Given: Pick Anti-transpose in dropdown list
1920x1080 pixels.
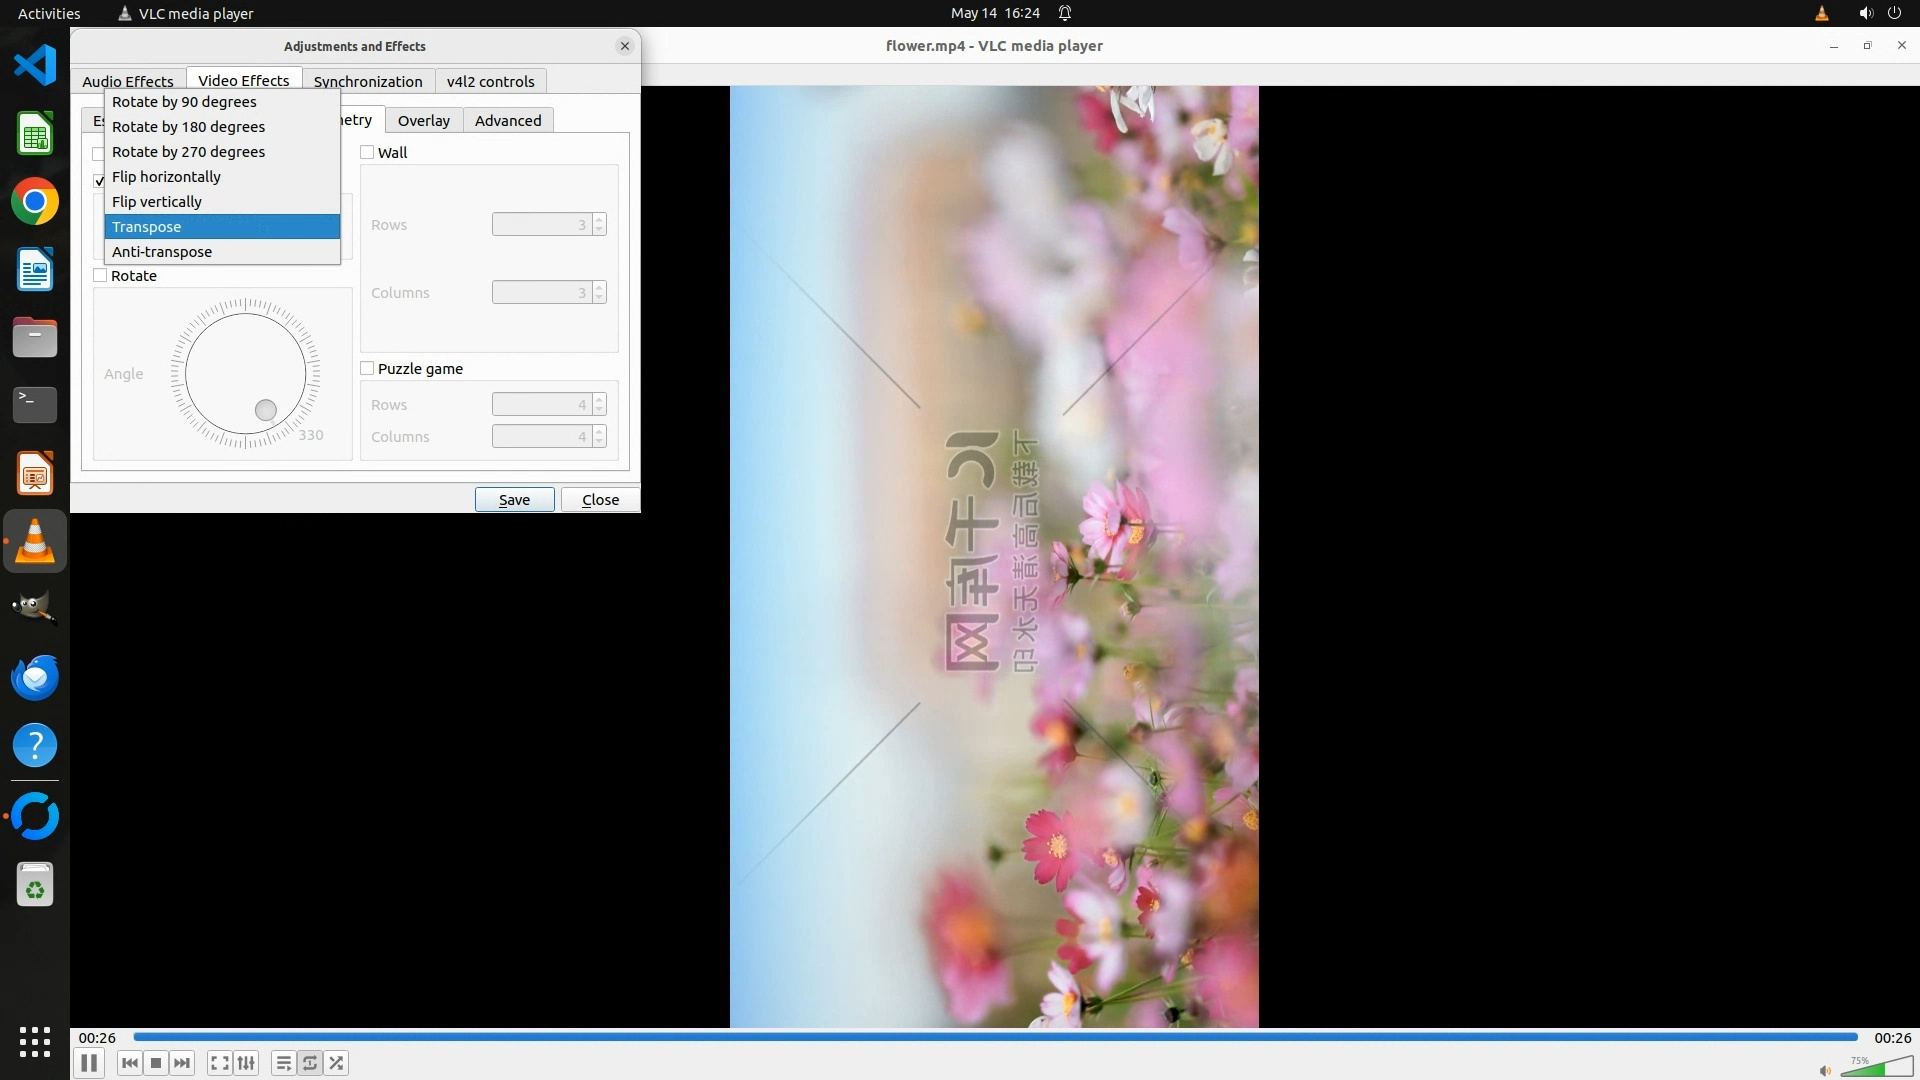Looking at the screenshot, I should [x=162, y=252].
